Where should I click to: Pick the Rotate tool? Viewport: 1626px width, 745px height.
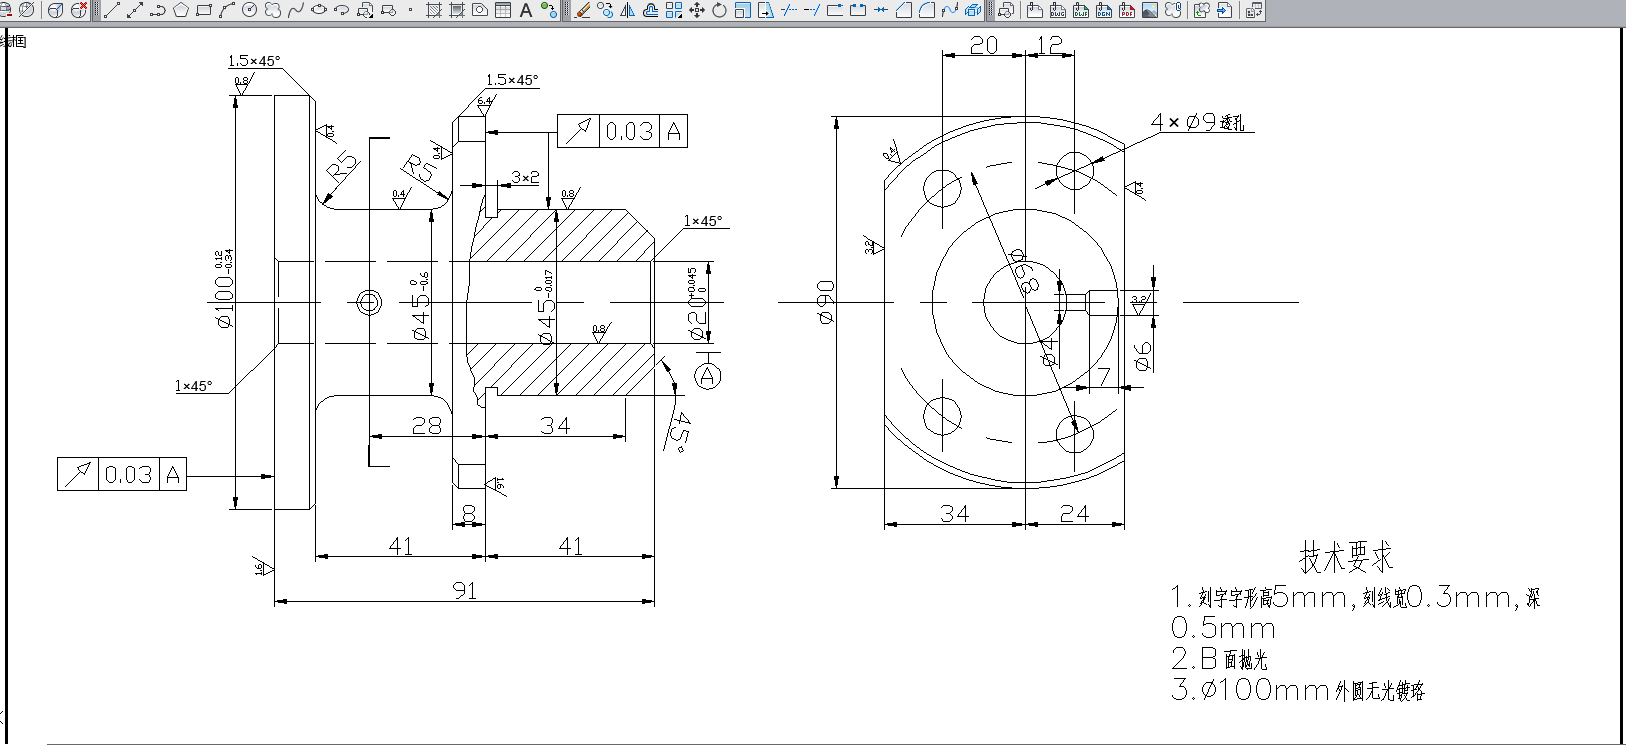pyautogui.click(x=719, y=10)
